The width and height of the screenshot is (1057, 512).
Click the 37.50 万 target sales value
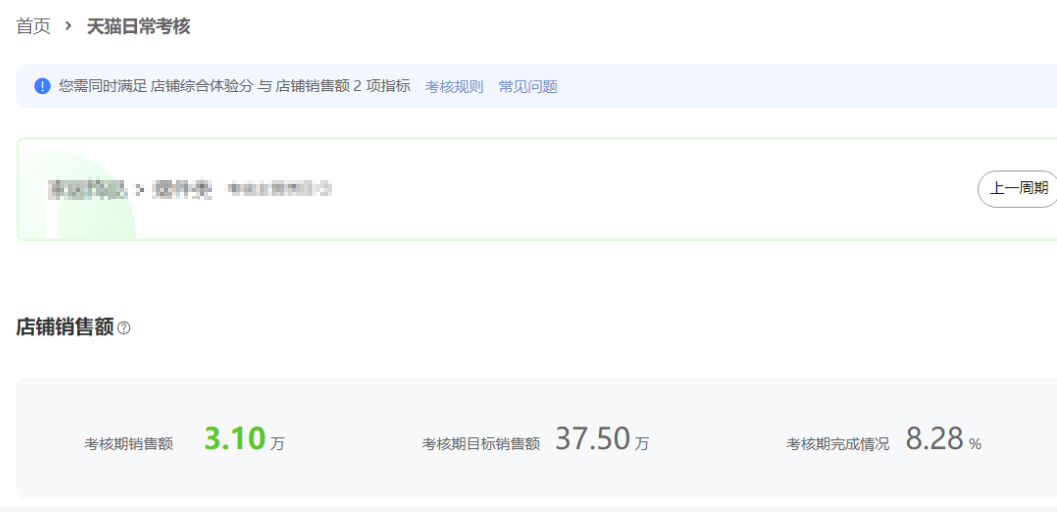click(x=602, y=439)
